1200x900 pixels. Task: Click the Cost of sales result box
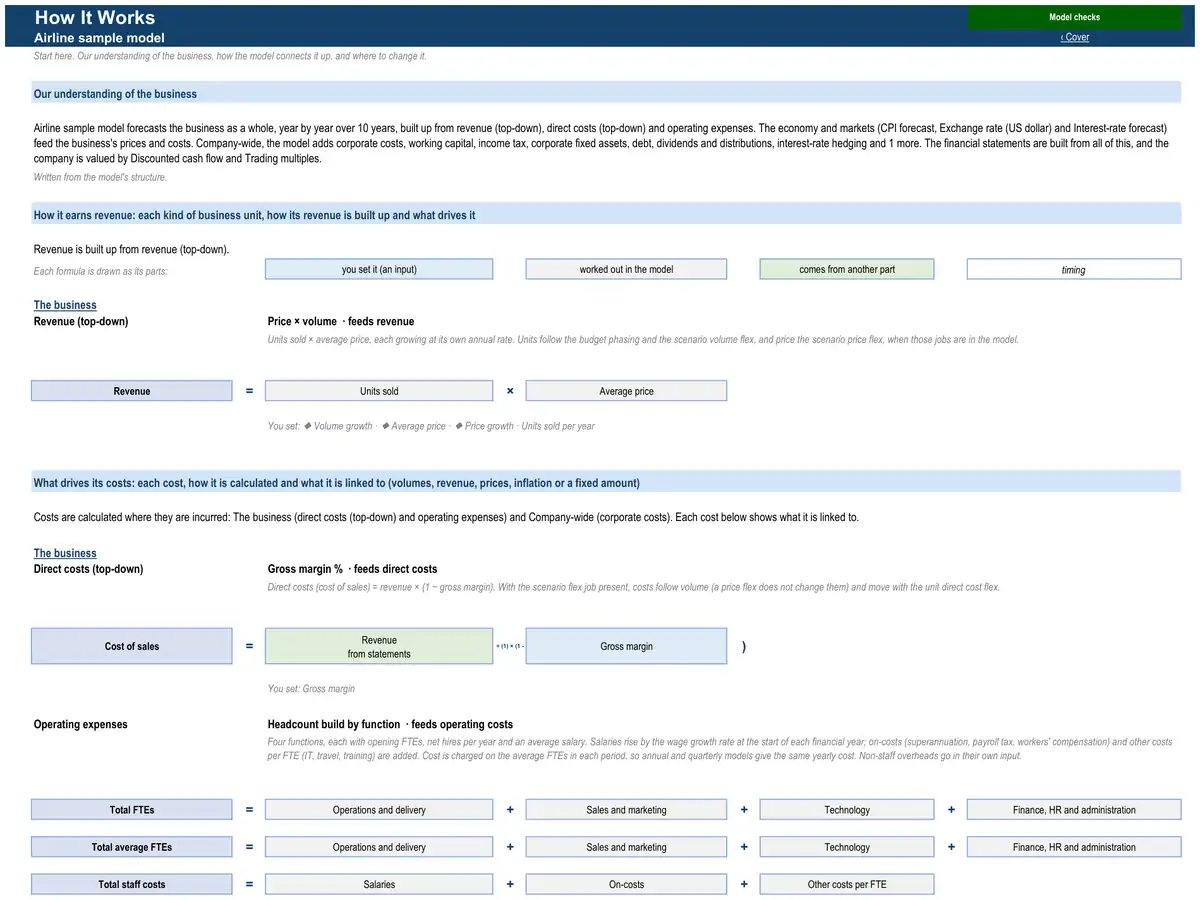[131, 646]
